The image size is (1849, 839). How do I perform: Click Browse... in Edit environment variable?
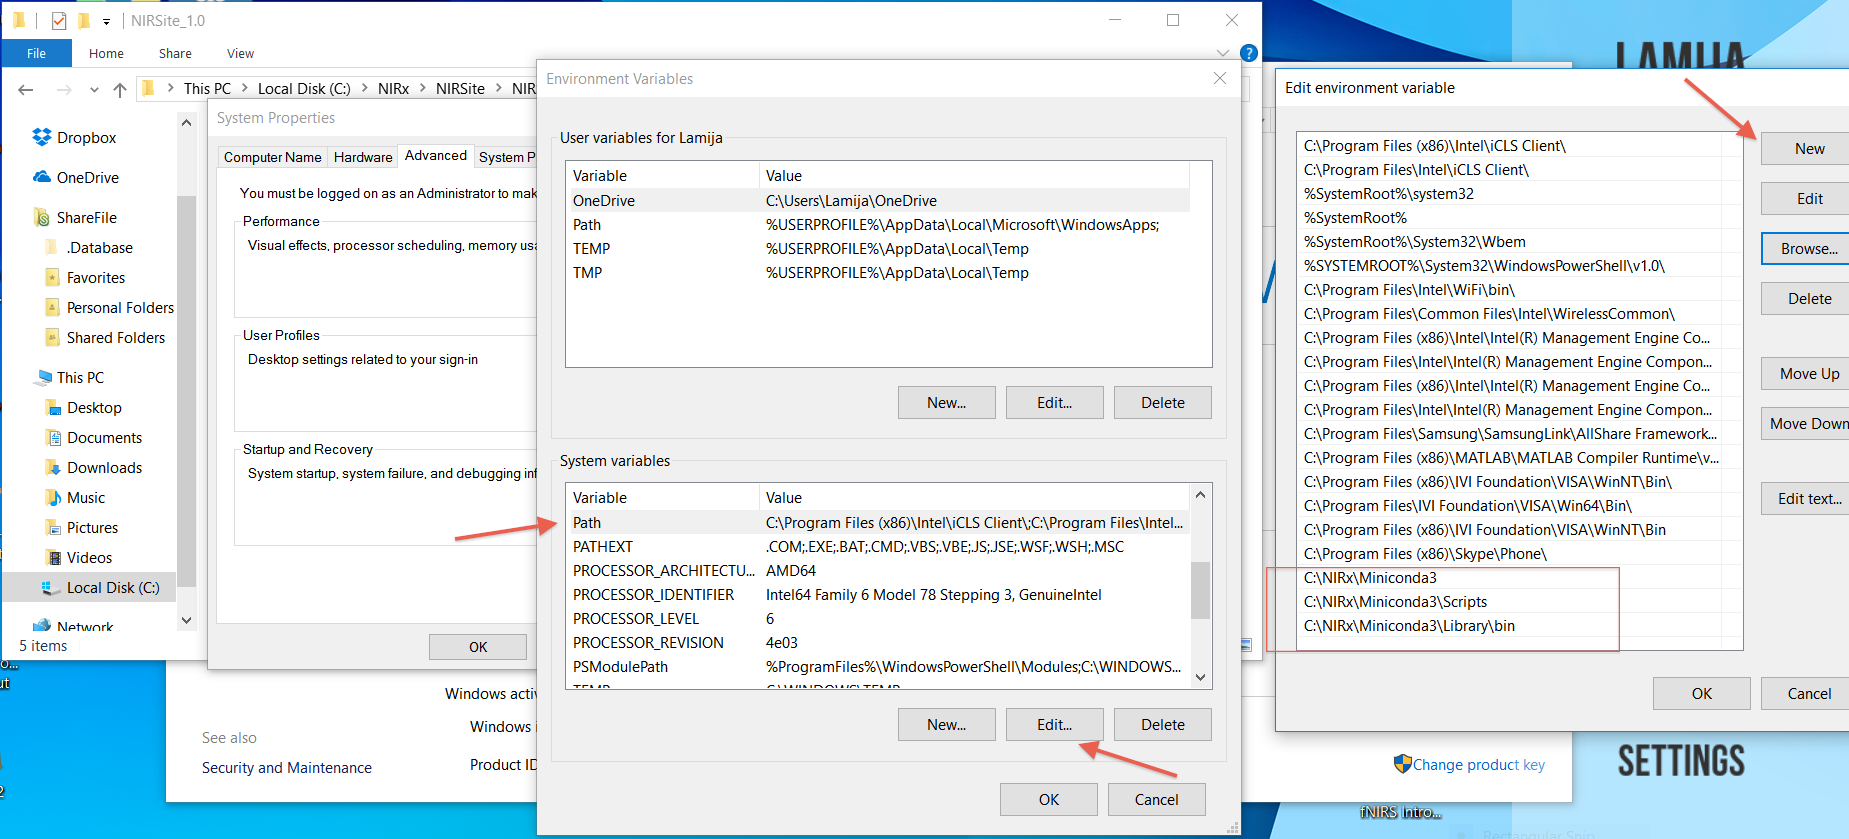tap(1808, 249)
